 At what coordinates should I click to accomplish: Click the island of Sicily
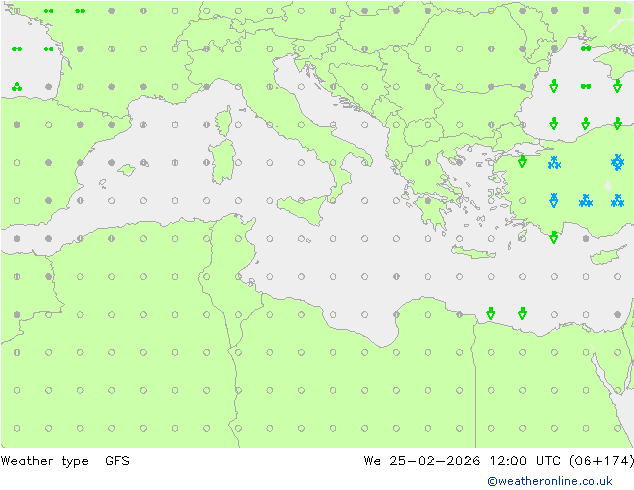[x=302, y=208]
